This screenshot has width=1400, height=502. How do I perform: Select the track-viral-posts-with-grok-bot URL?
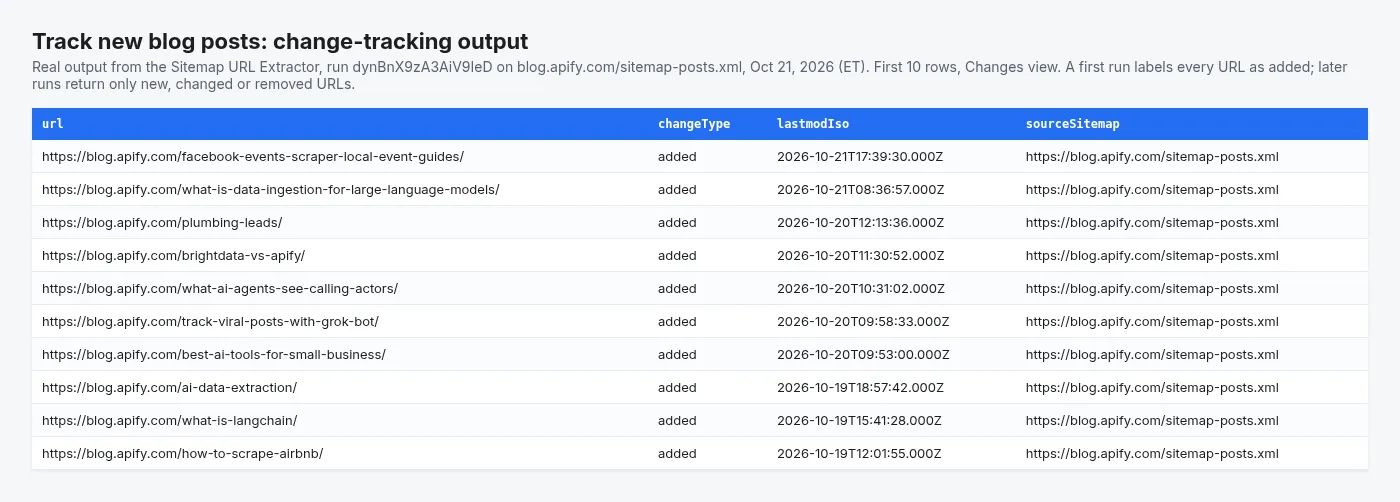(x=211, y=322)
